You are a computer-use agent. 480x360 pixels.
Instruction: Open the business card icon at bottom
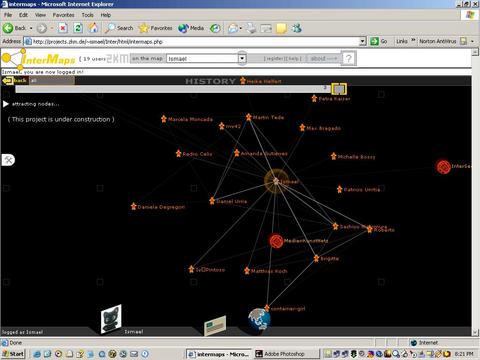click(215, 326)
